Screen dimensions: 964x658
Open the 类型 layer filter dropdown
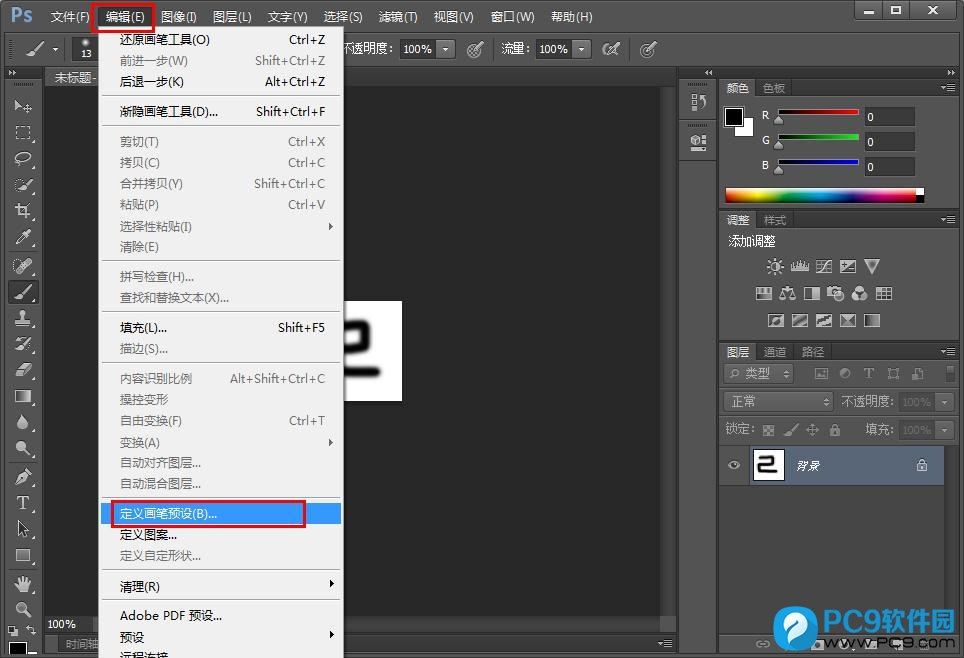[759, 373]
